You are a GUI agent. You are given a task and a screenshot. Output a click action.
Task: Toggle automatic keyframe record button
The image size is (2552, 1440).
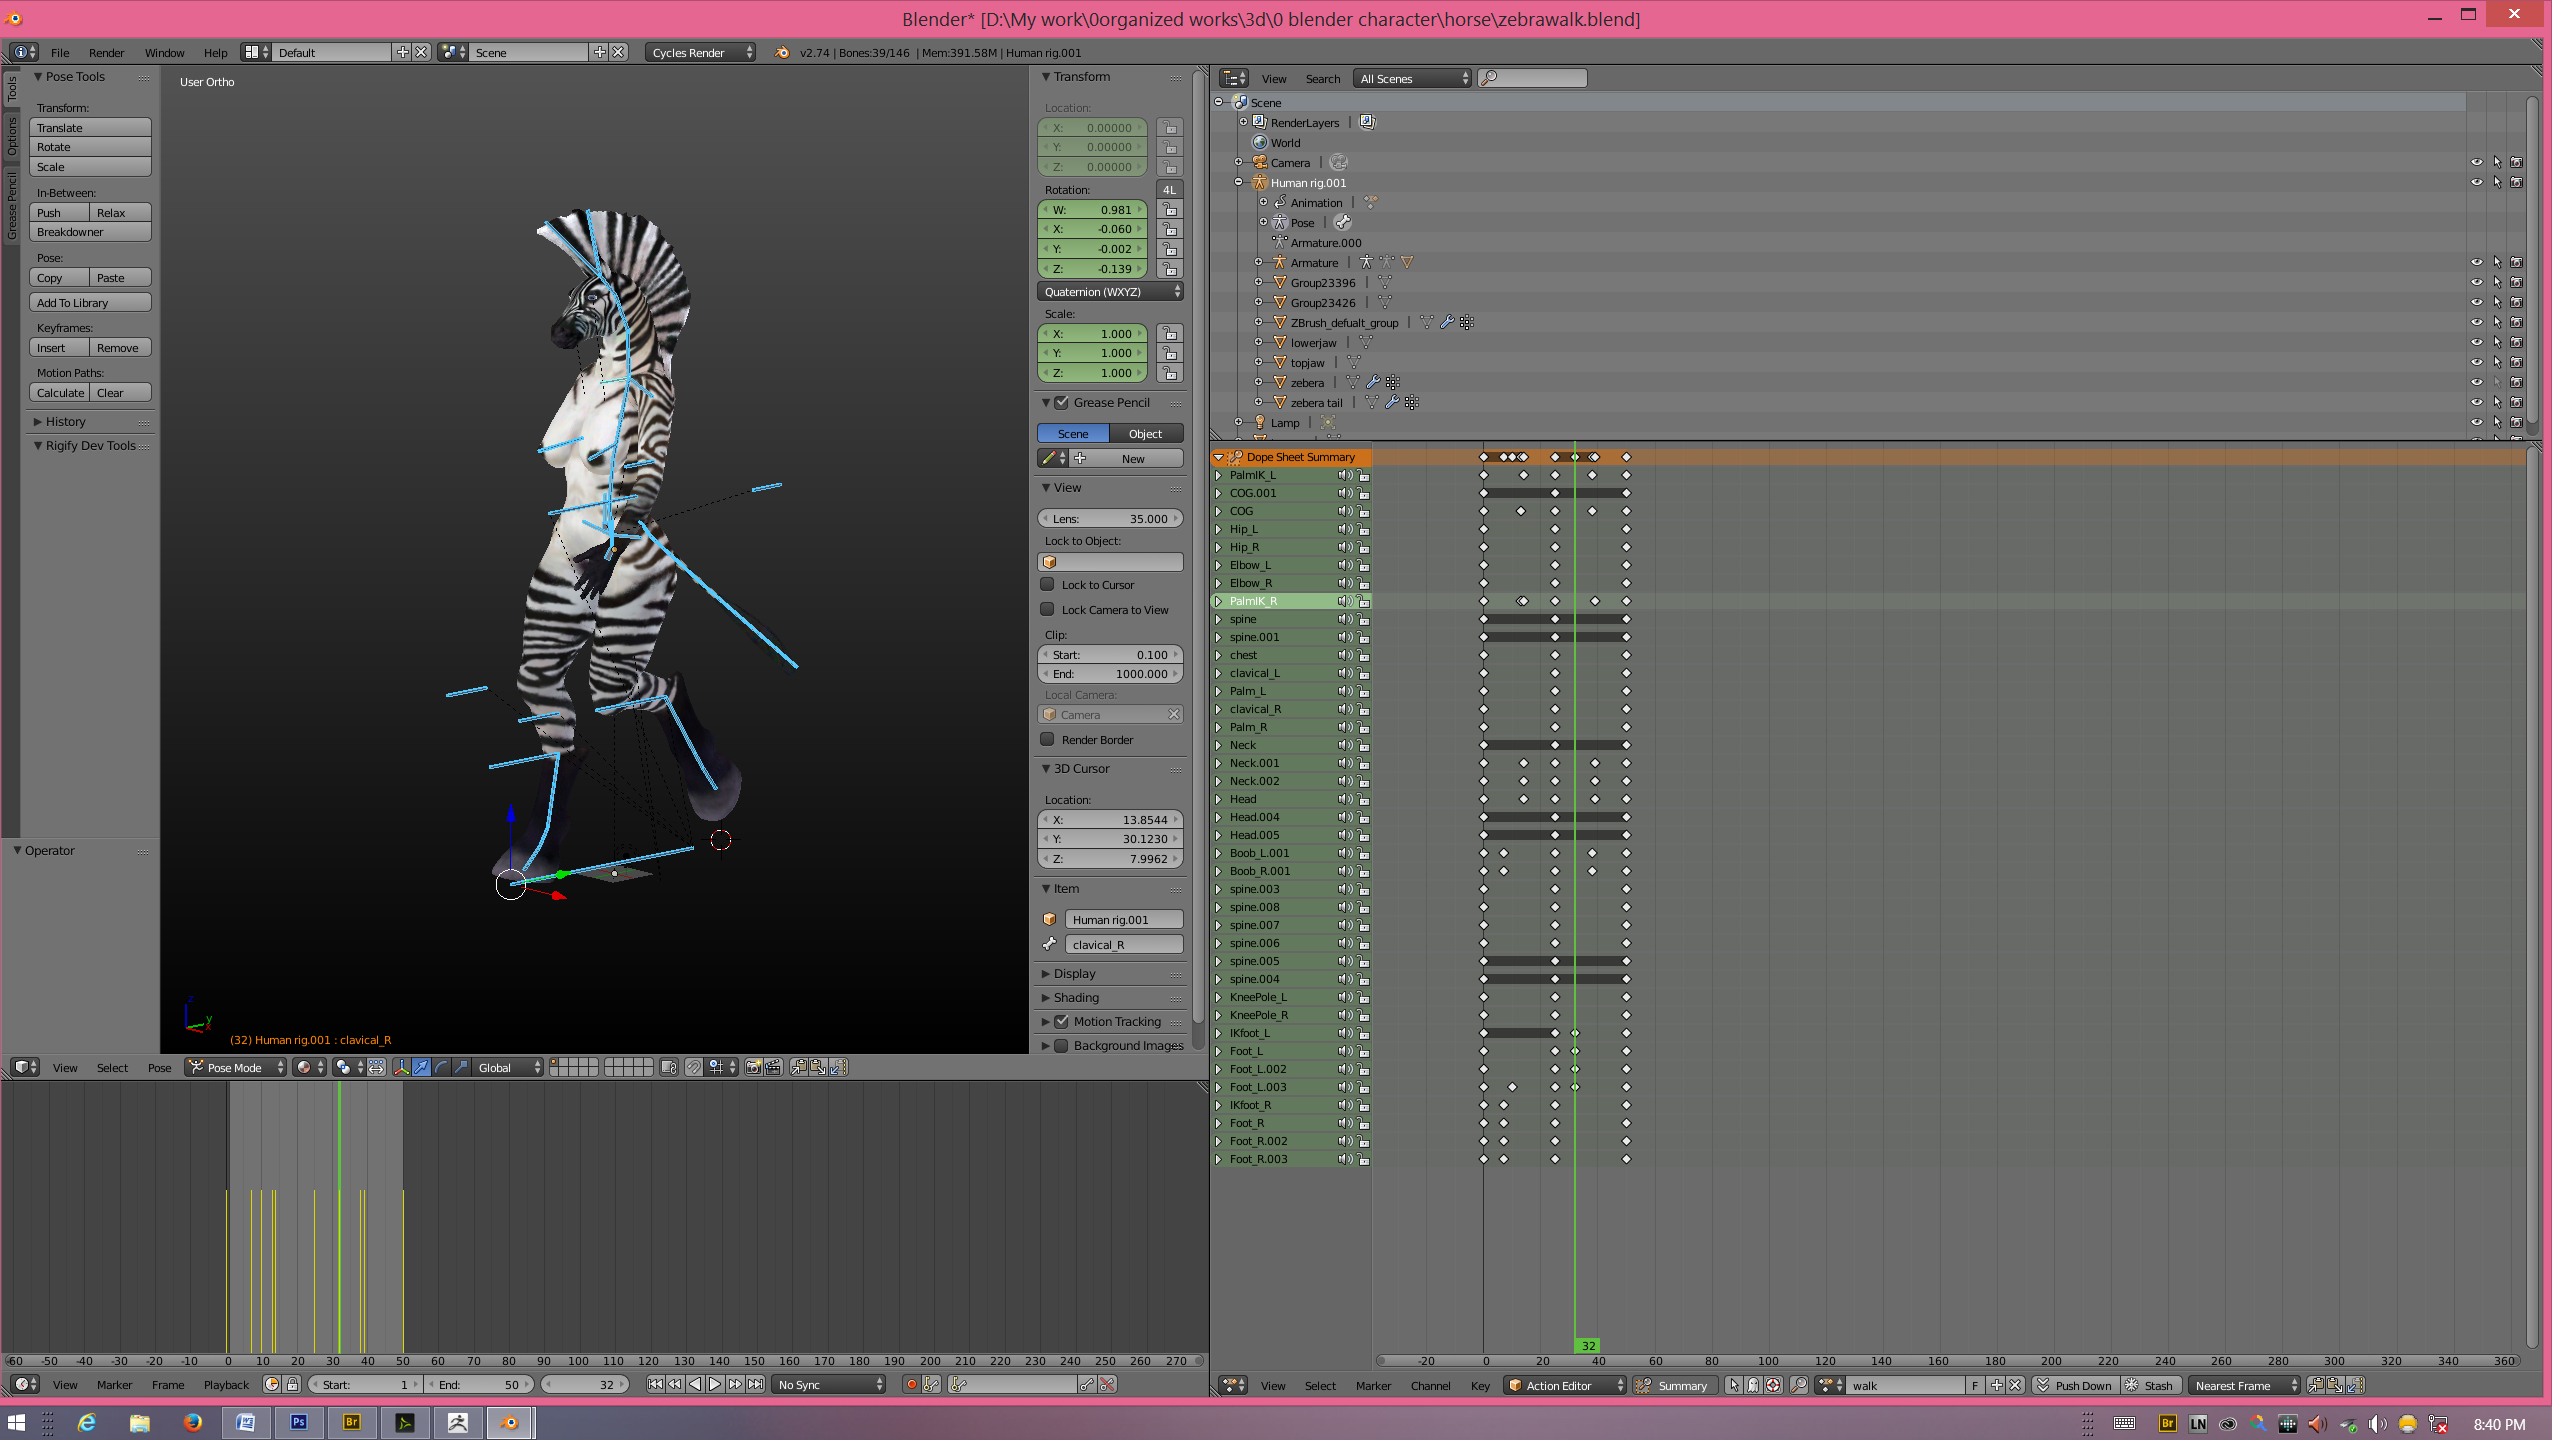coord(910,1384)
